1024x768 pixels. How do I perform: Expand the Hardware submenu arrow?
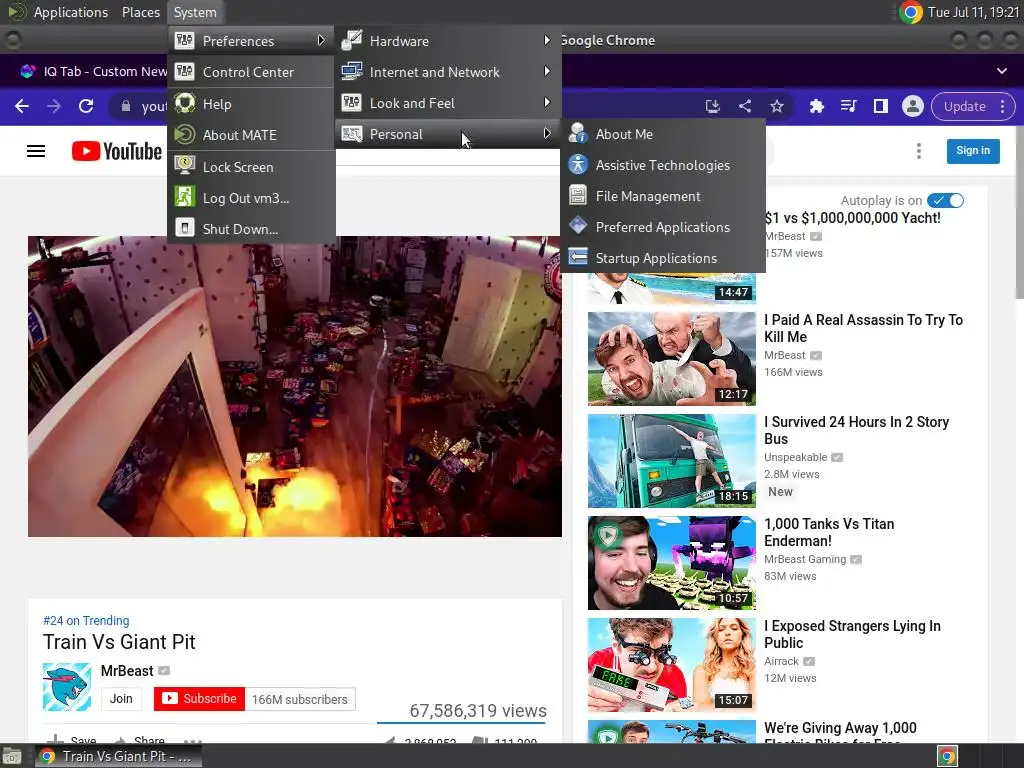547,40
